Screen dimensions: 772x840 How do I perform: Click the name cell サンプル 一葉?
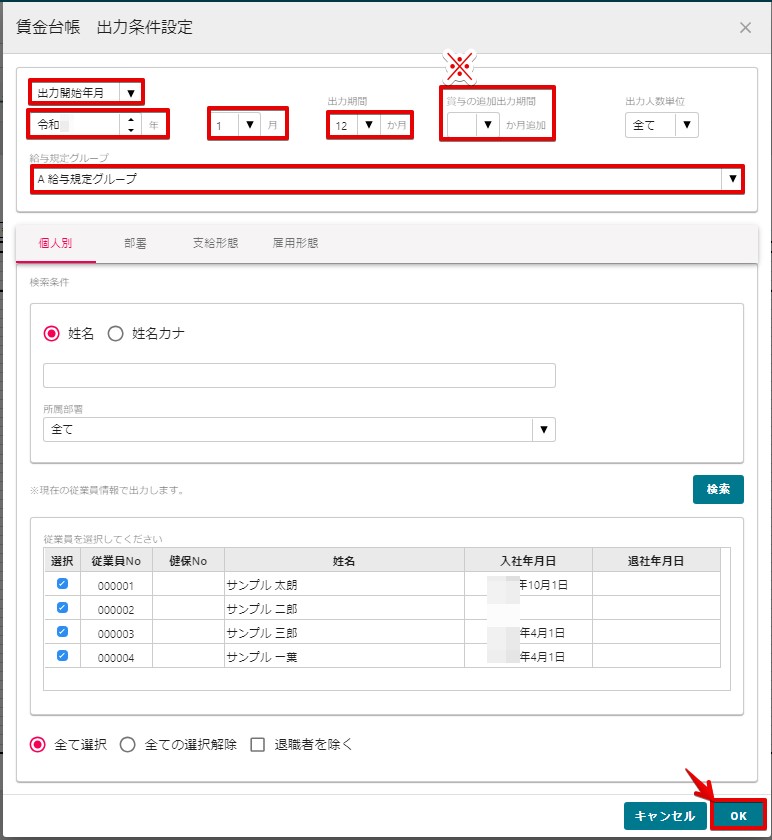(x=344, y=656)
